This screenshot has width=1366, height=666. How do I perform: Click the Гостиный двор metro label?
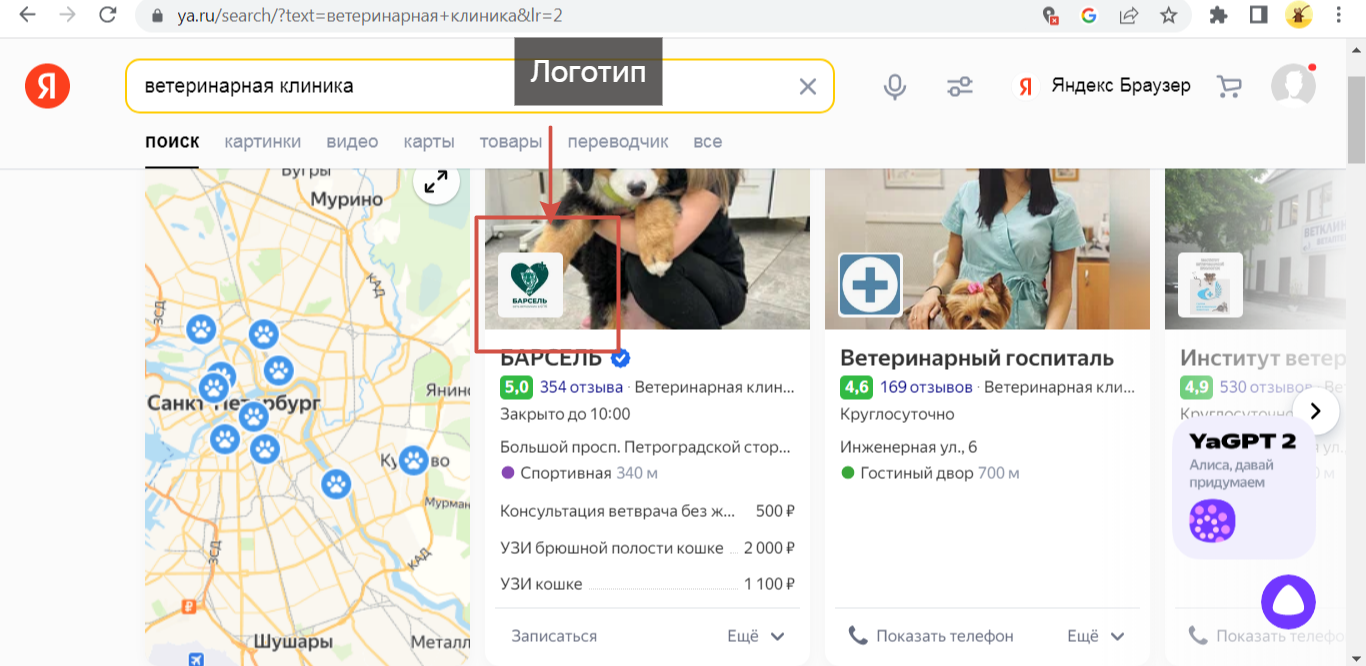click(x=916, y=473)
